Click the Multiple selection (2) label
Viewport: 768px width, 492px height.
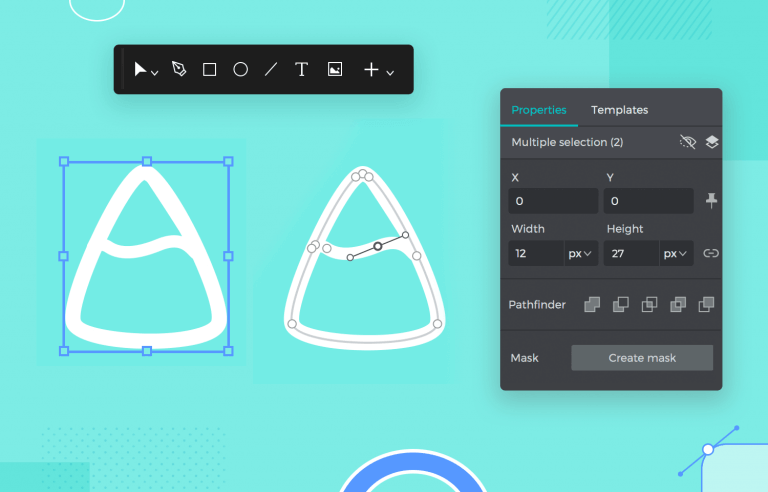pyautogui.click(x=567, y=142)
